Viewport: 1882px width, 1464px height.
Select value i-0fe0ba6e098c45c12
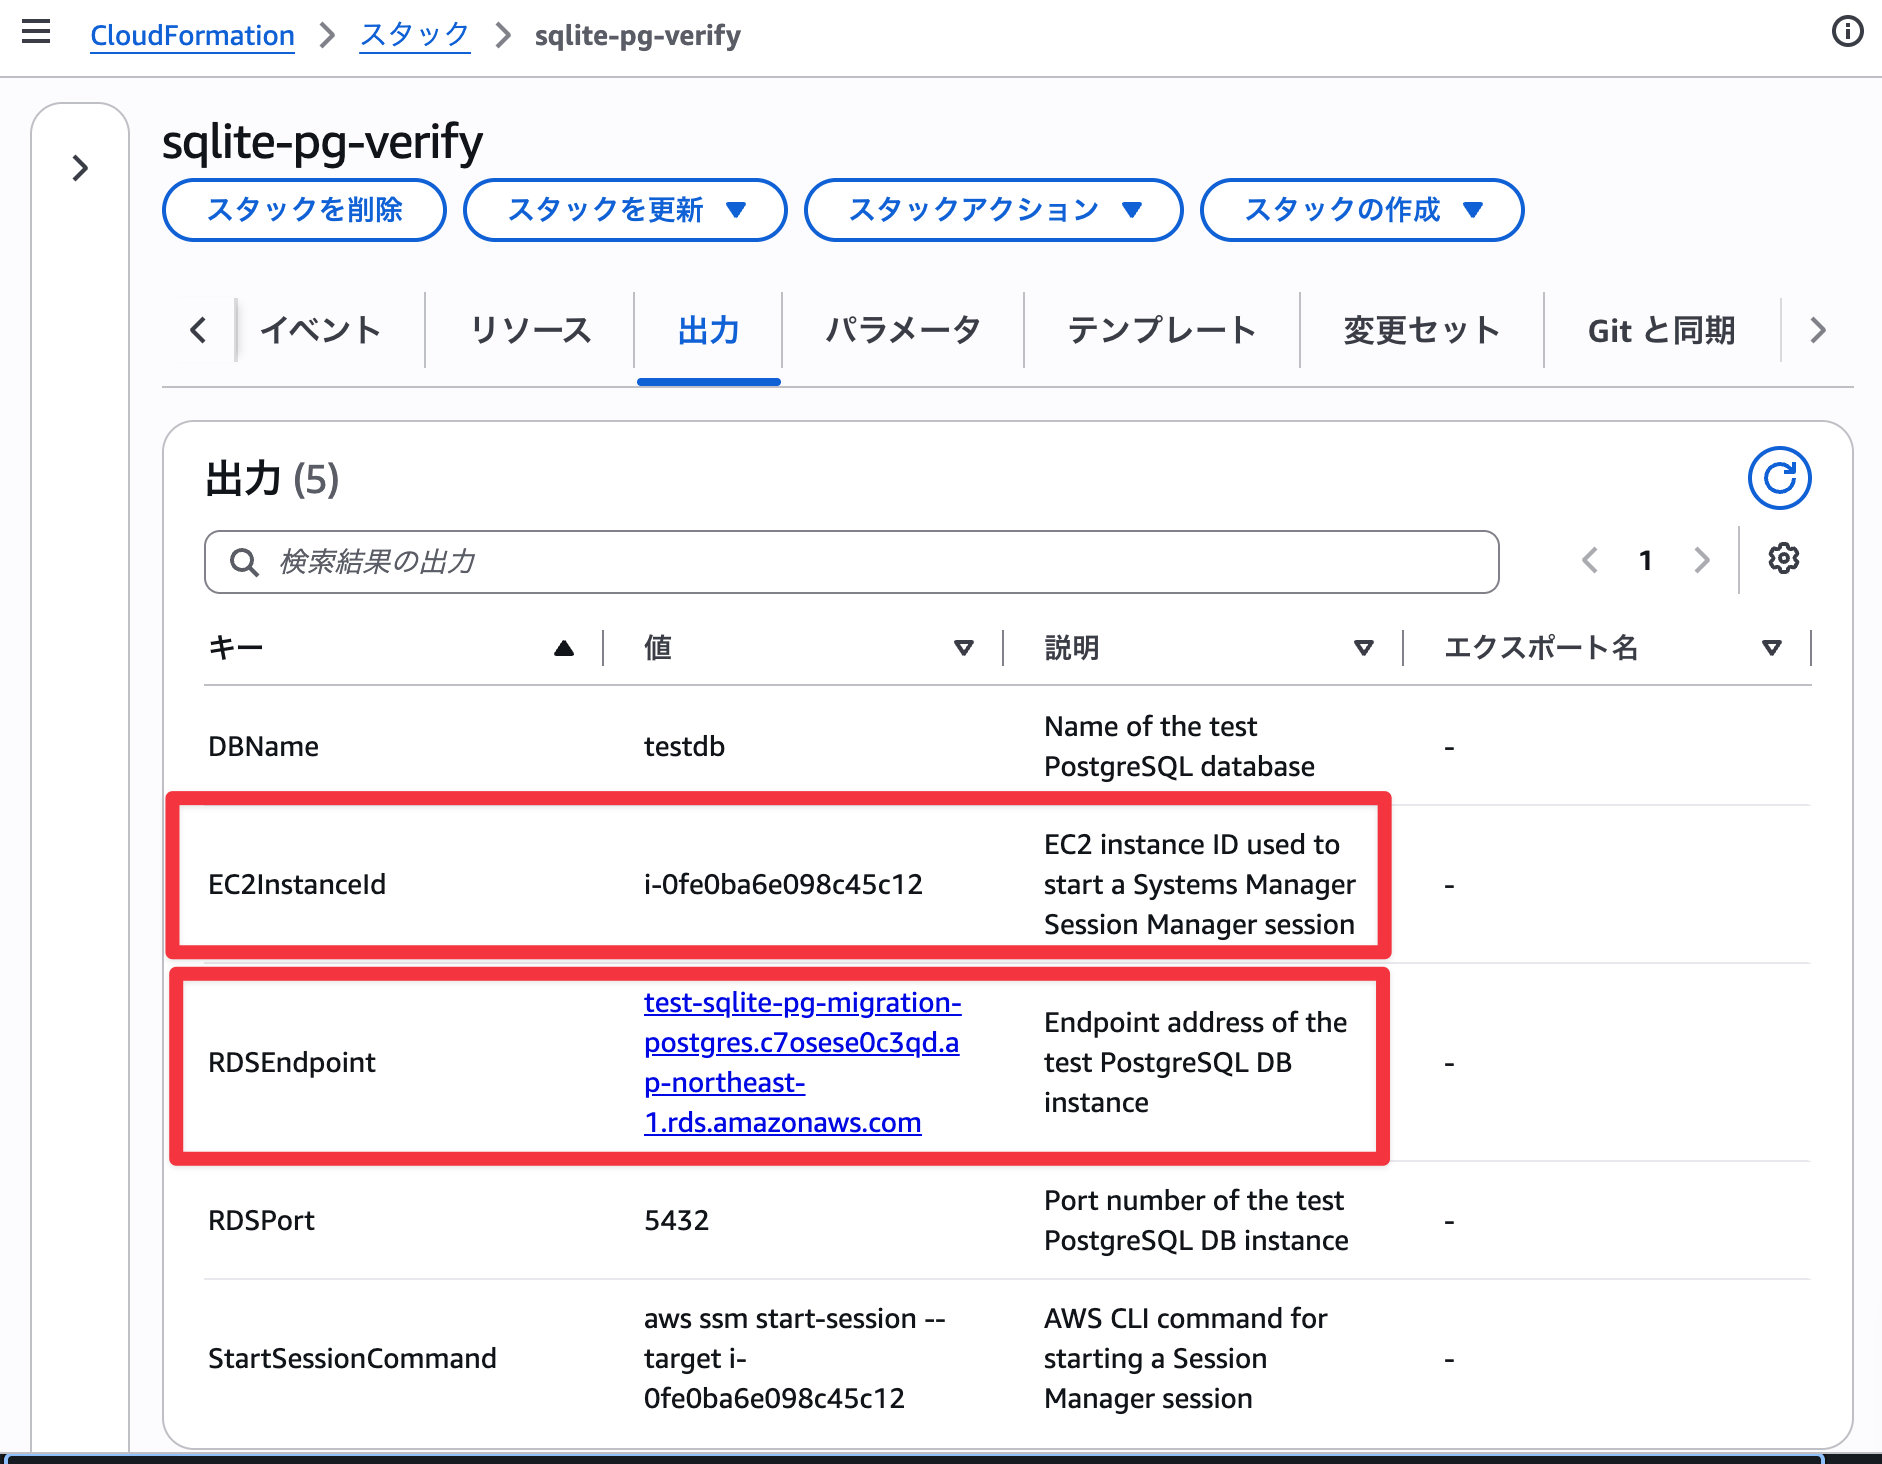783,884
